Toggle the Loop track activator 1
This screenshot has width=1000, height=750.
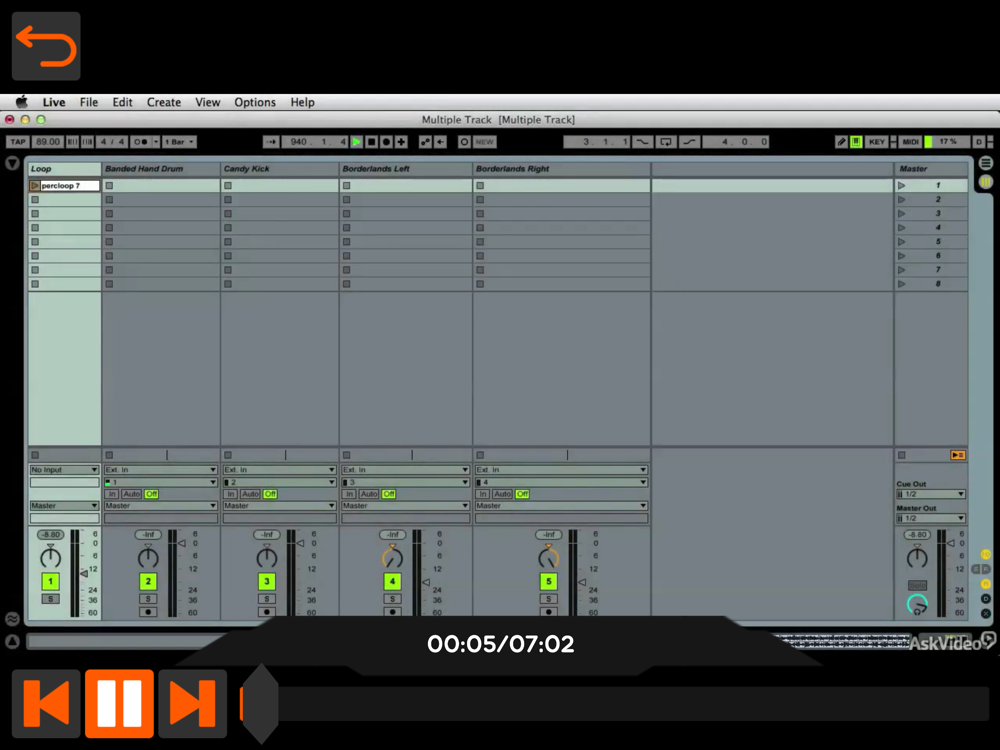point(50,581)
